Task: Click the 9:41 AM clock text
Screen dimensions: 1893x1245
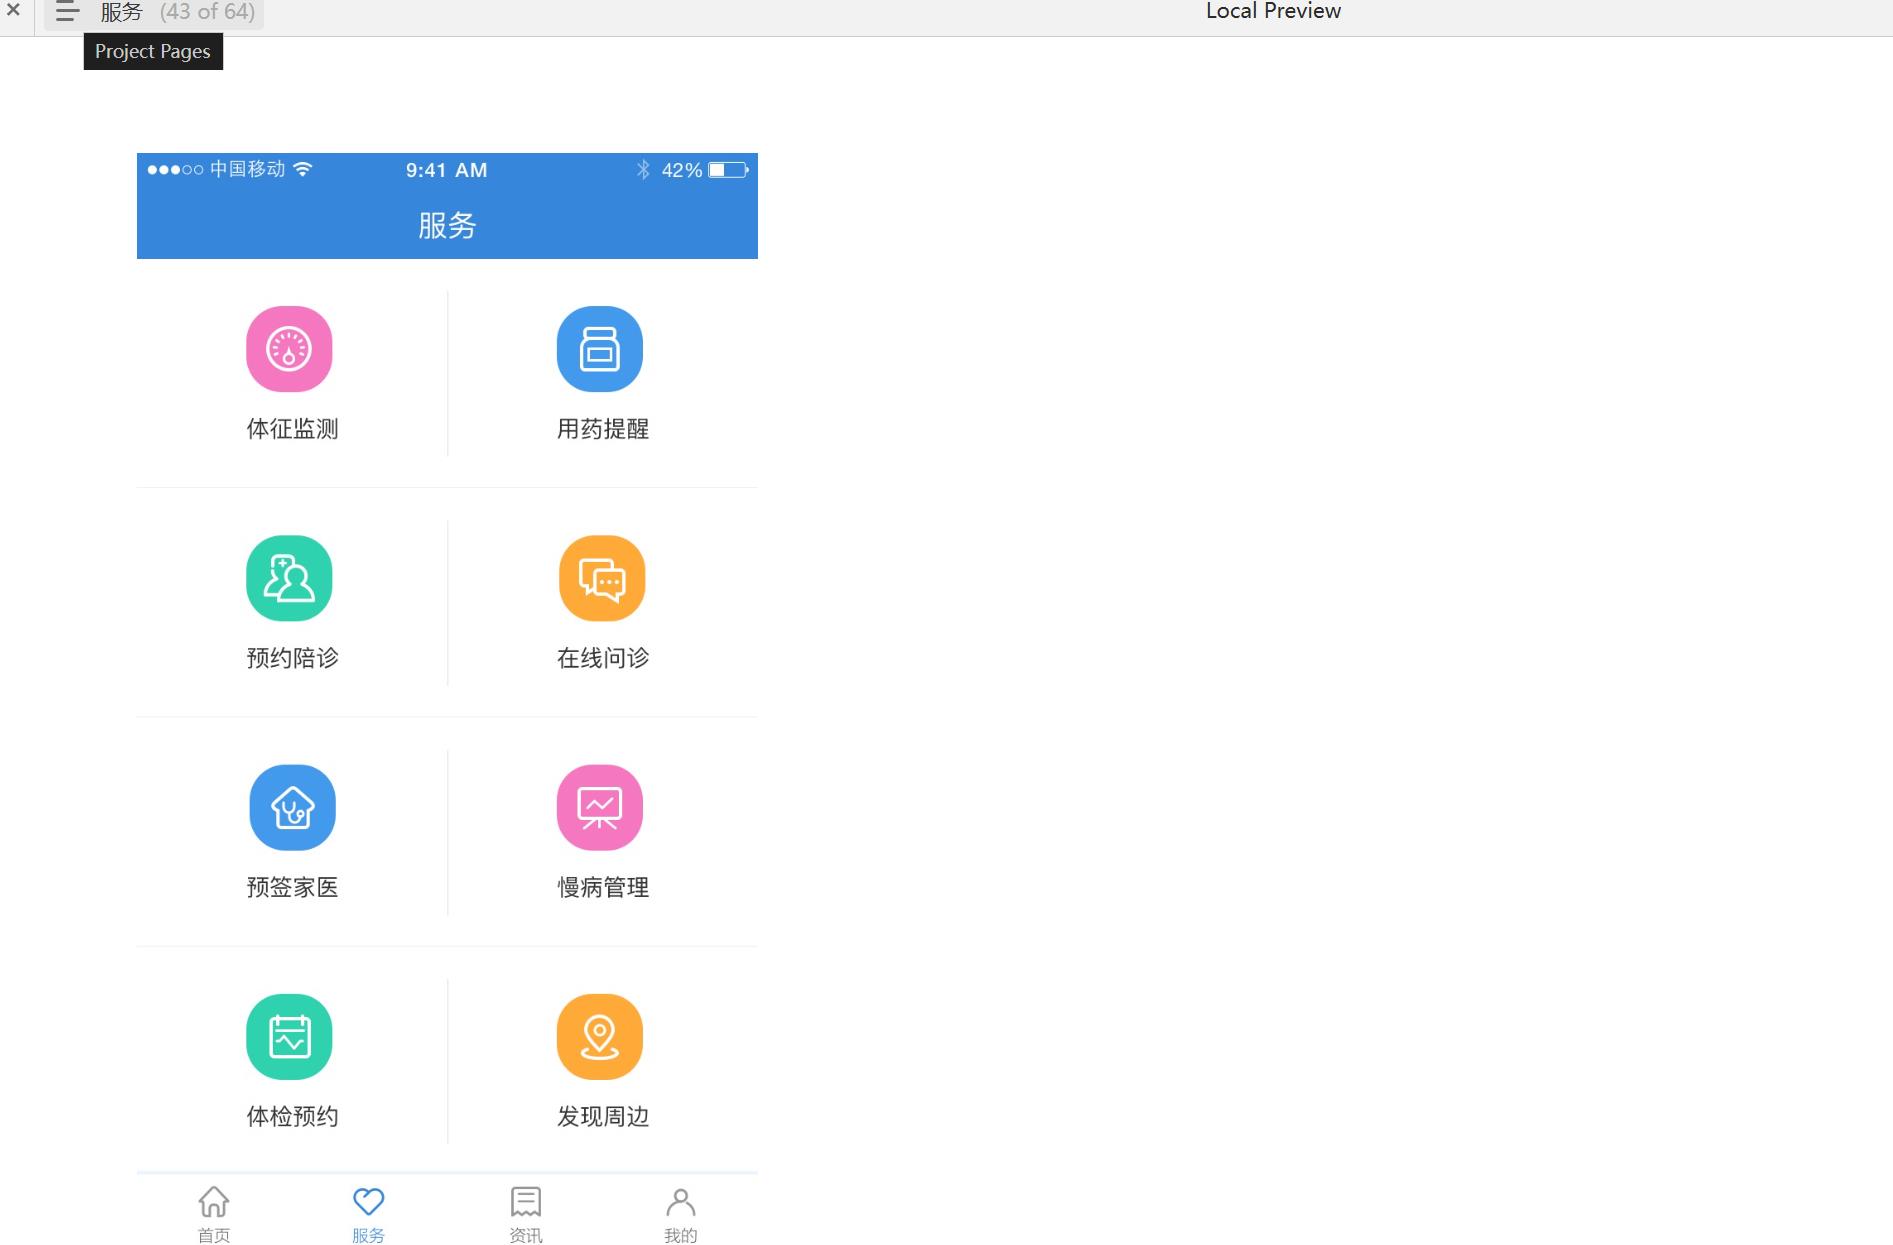Action: (447, 170)
